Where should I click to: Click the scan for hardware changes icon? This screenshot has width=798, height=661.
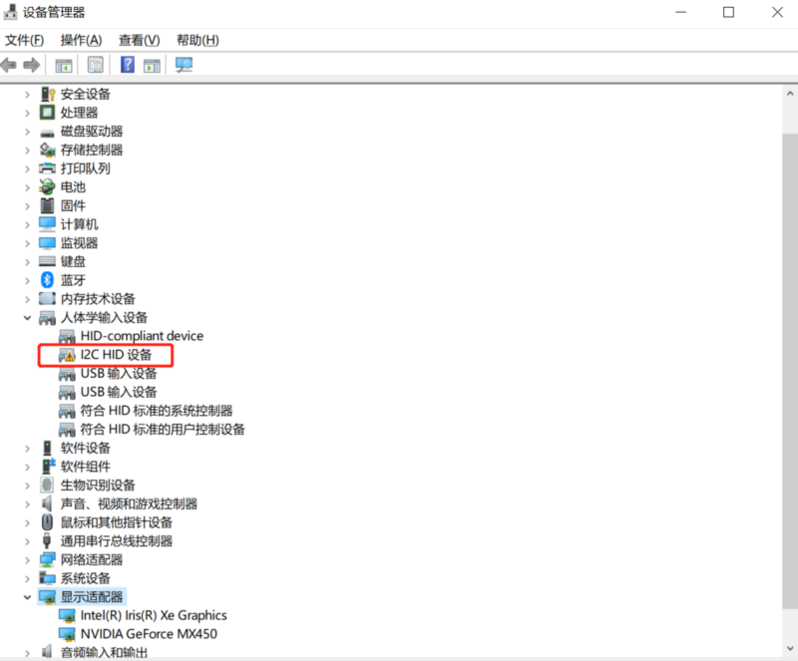183,65
